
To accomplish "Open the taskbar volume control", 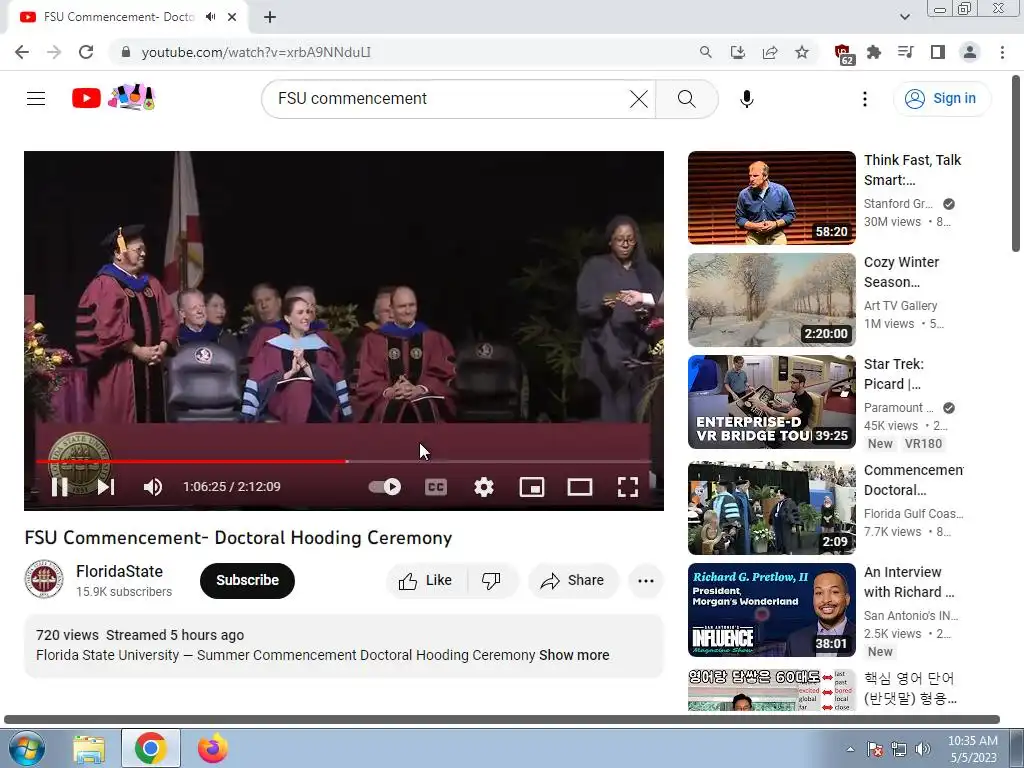I will 923,749.
